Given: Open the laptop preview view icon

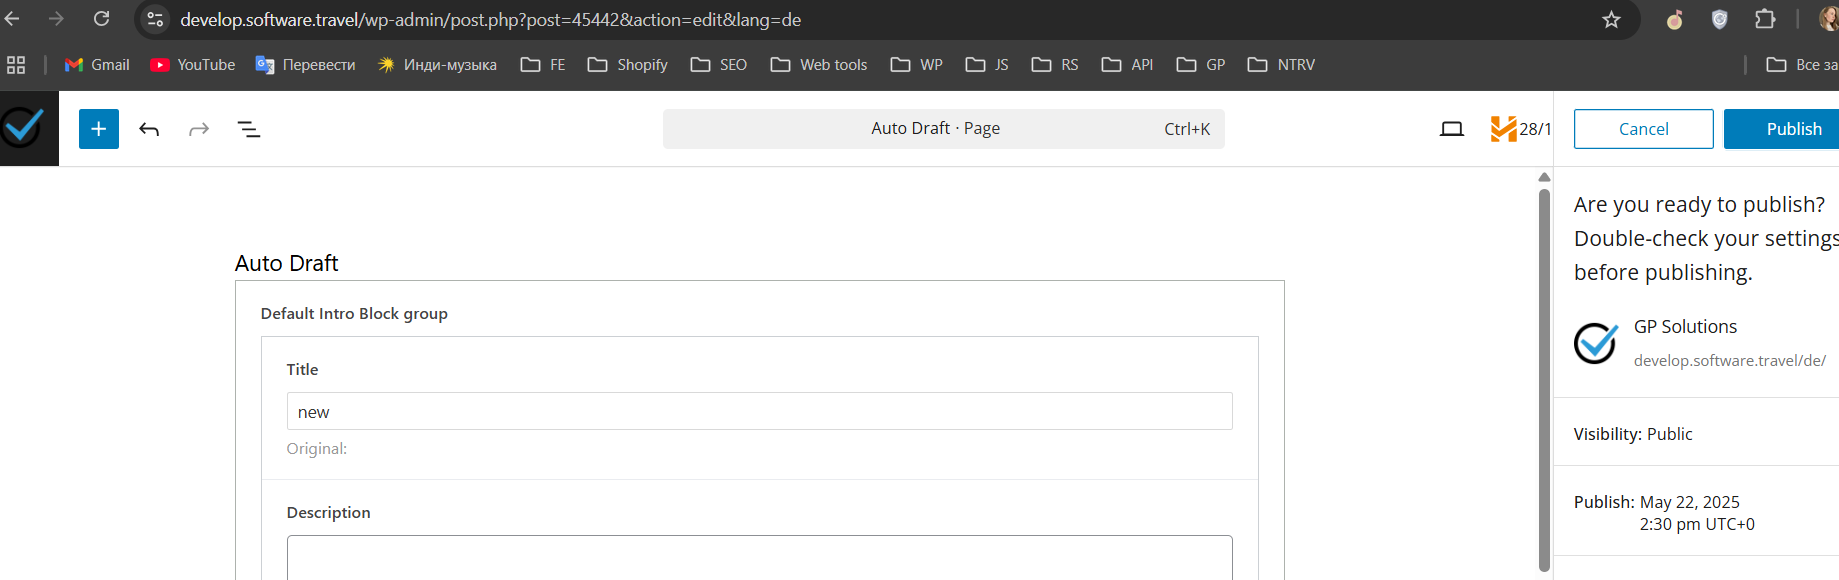Looking at the screenshot, I should [x=1452, y=129].
